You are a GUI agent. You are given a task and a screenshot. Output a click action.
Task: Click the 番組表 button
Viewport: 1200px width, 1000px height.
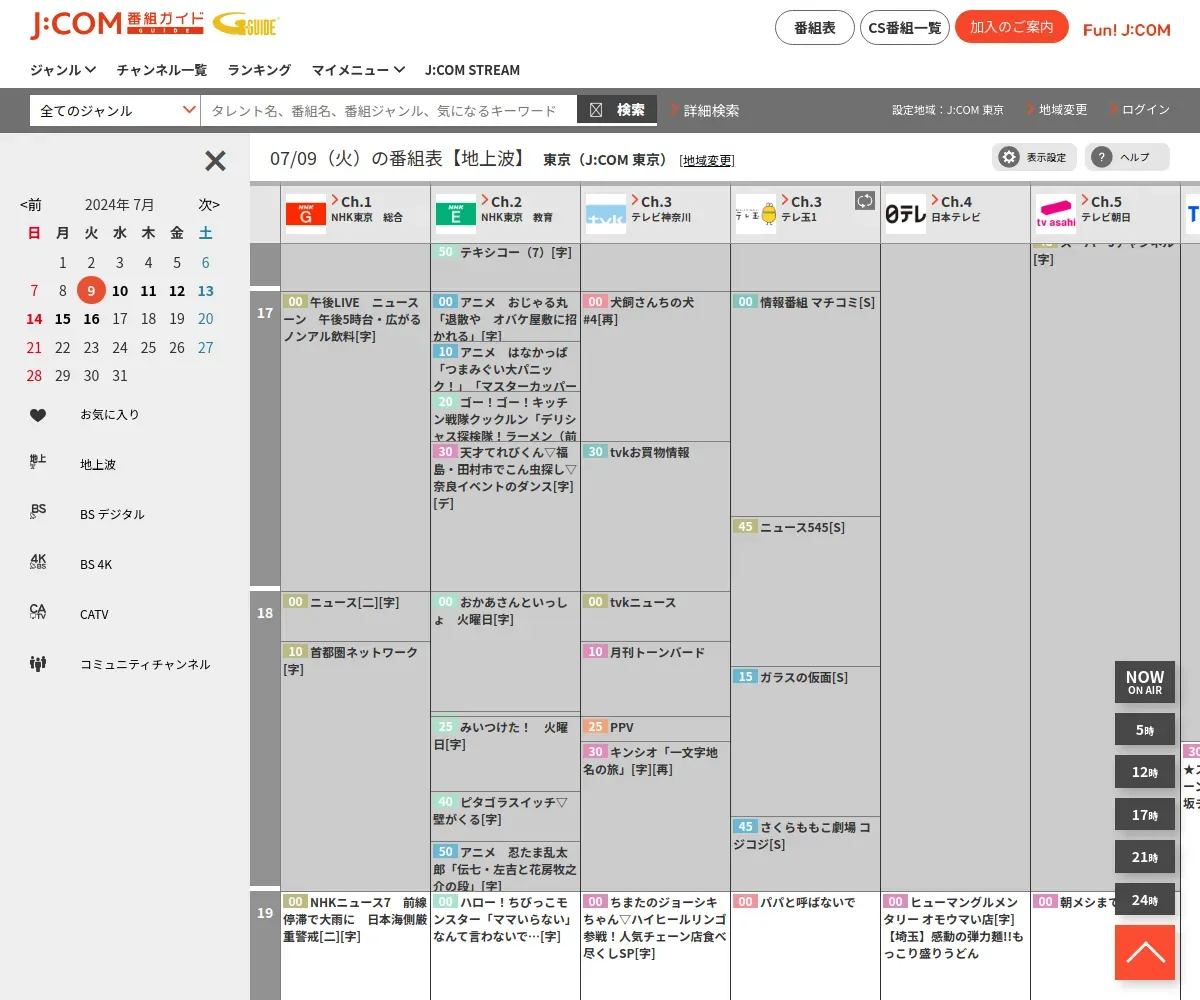[815, 27]
